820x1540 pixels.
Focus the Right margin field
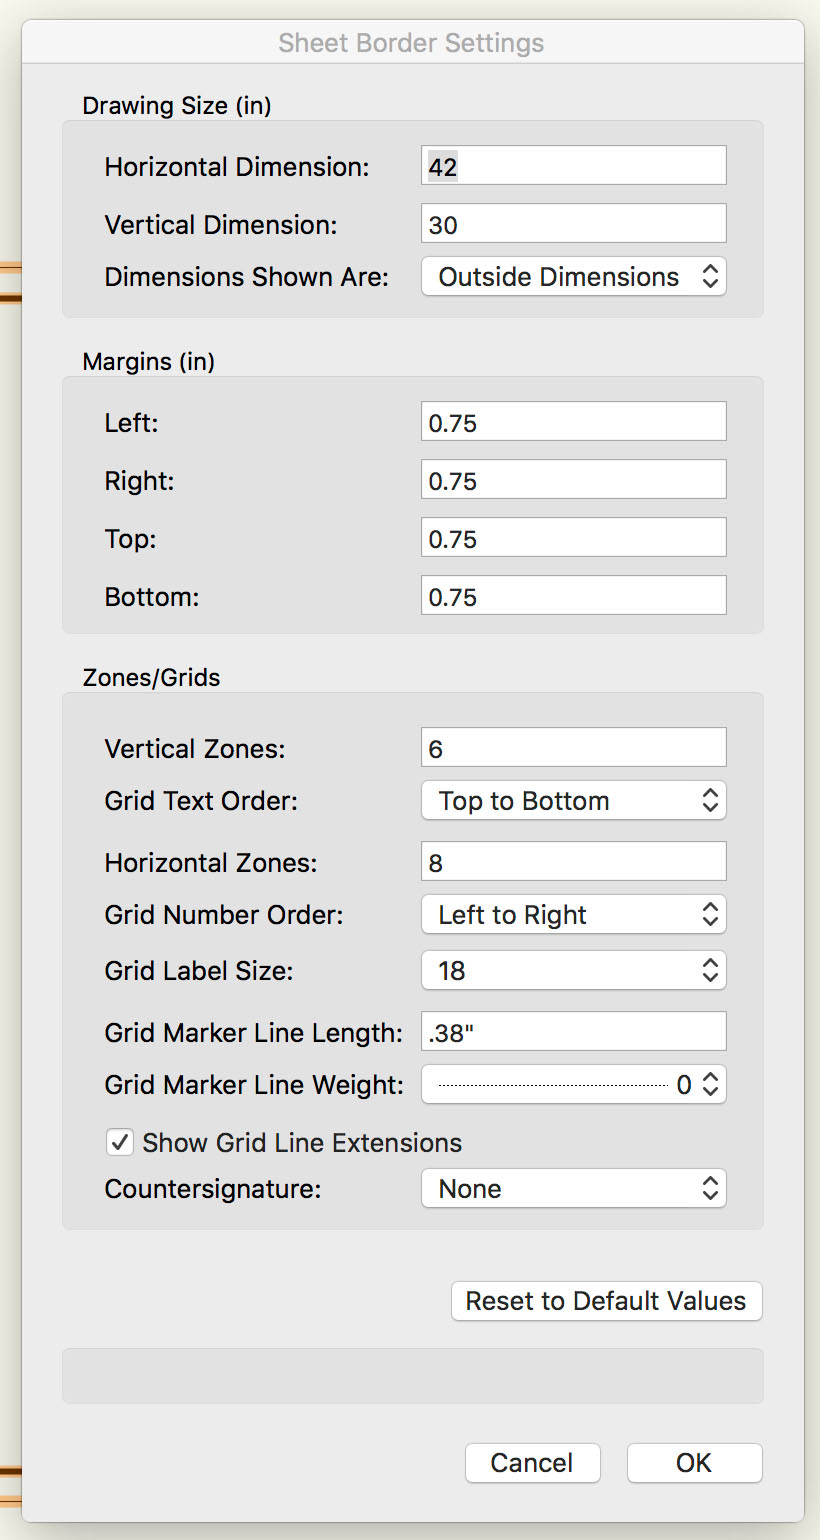573,481
